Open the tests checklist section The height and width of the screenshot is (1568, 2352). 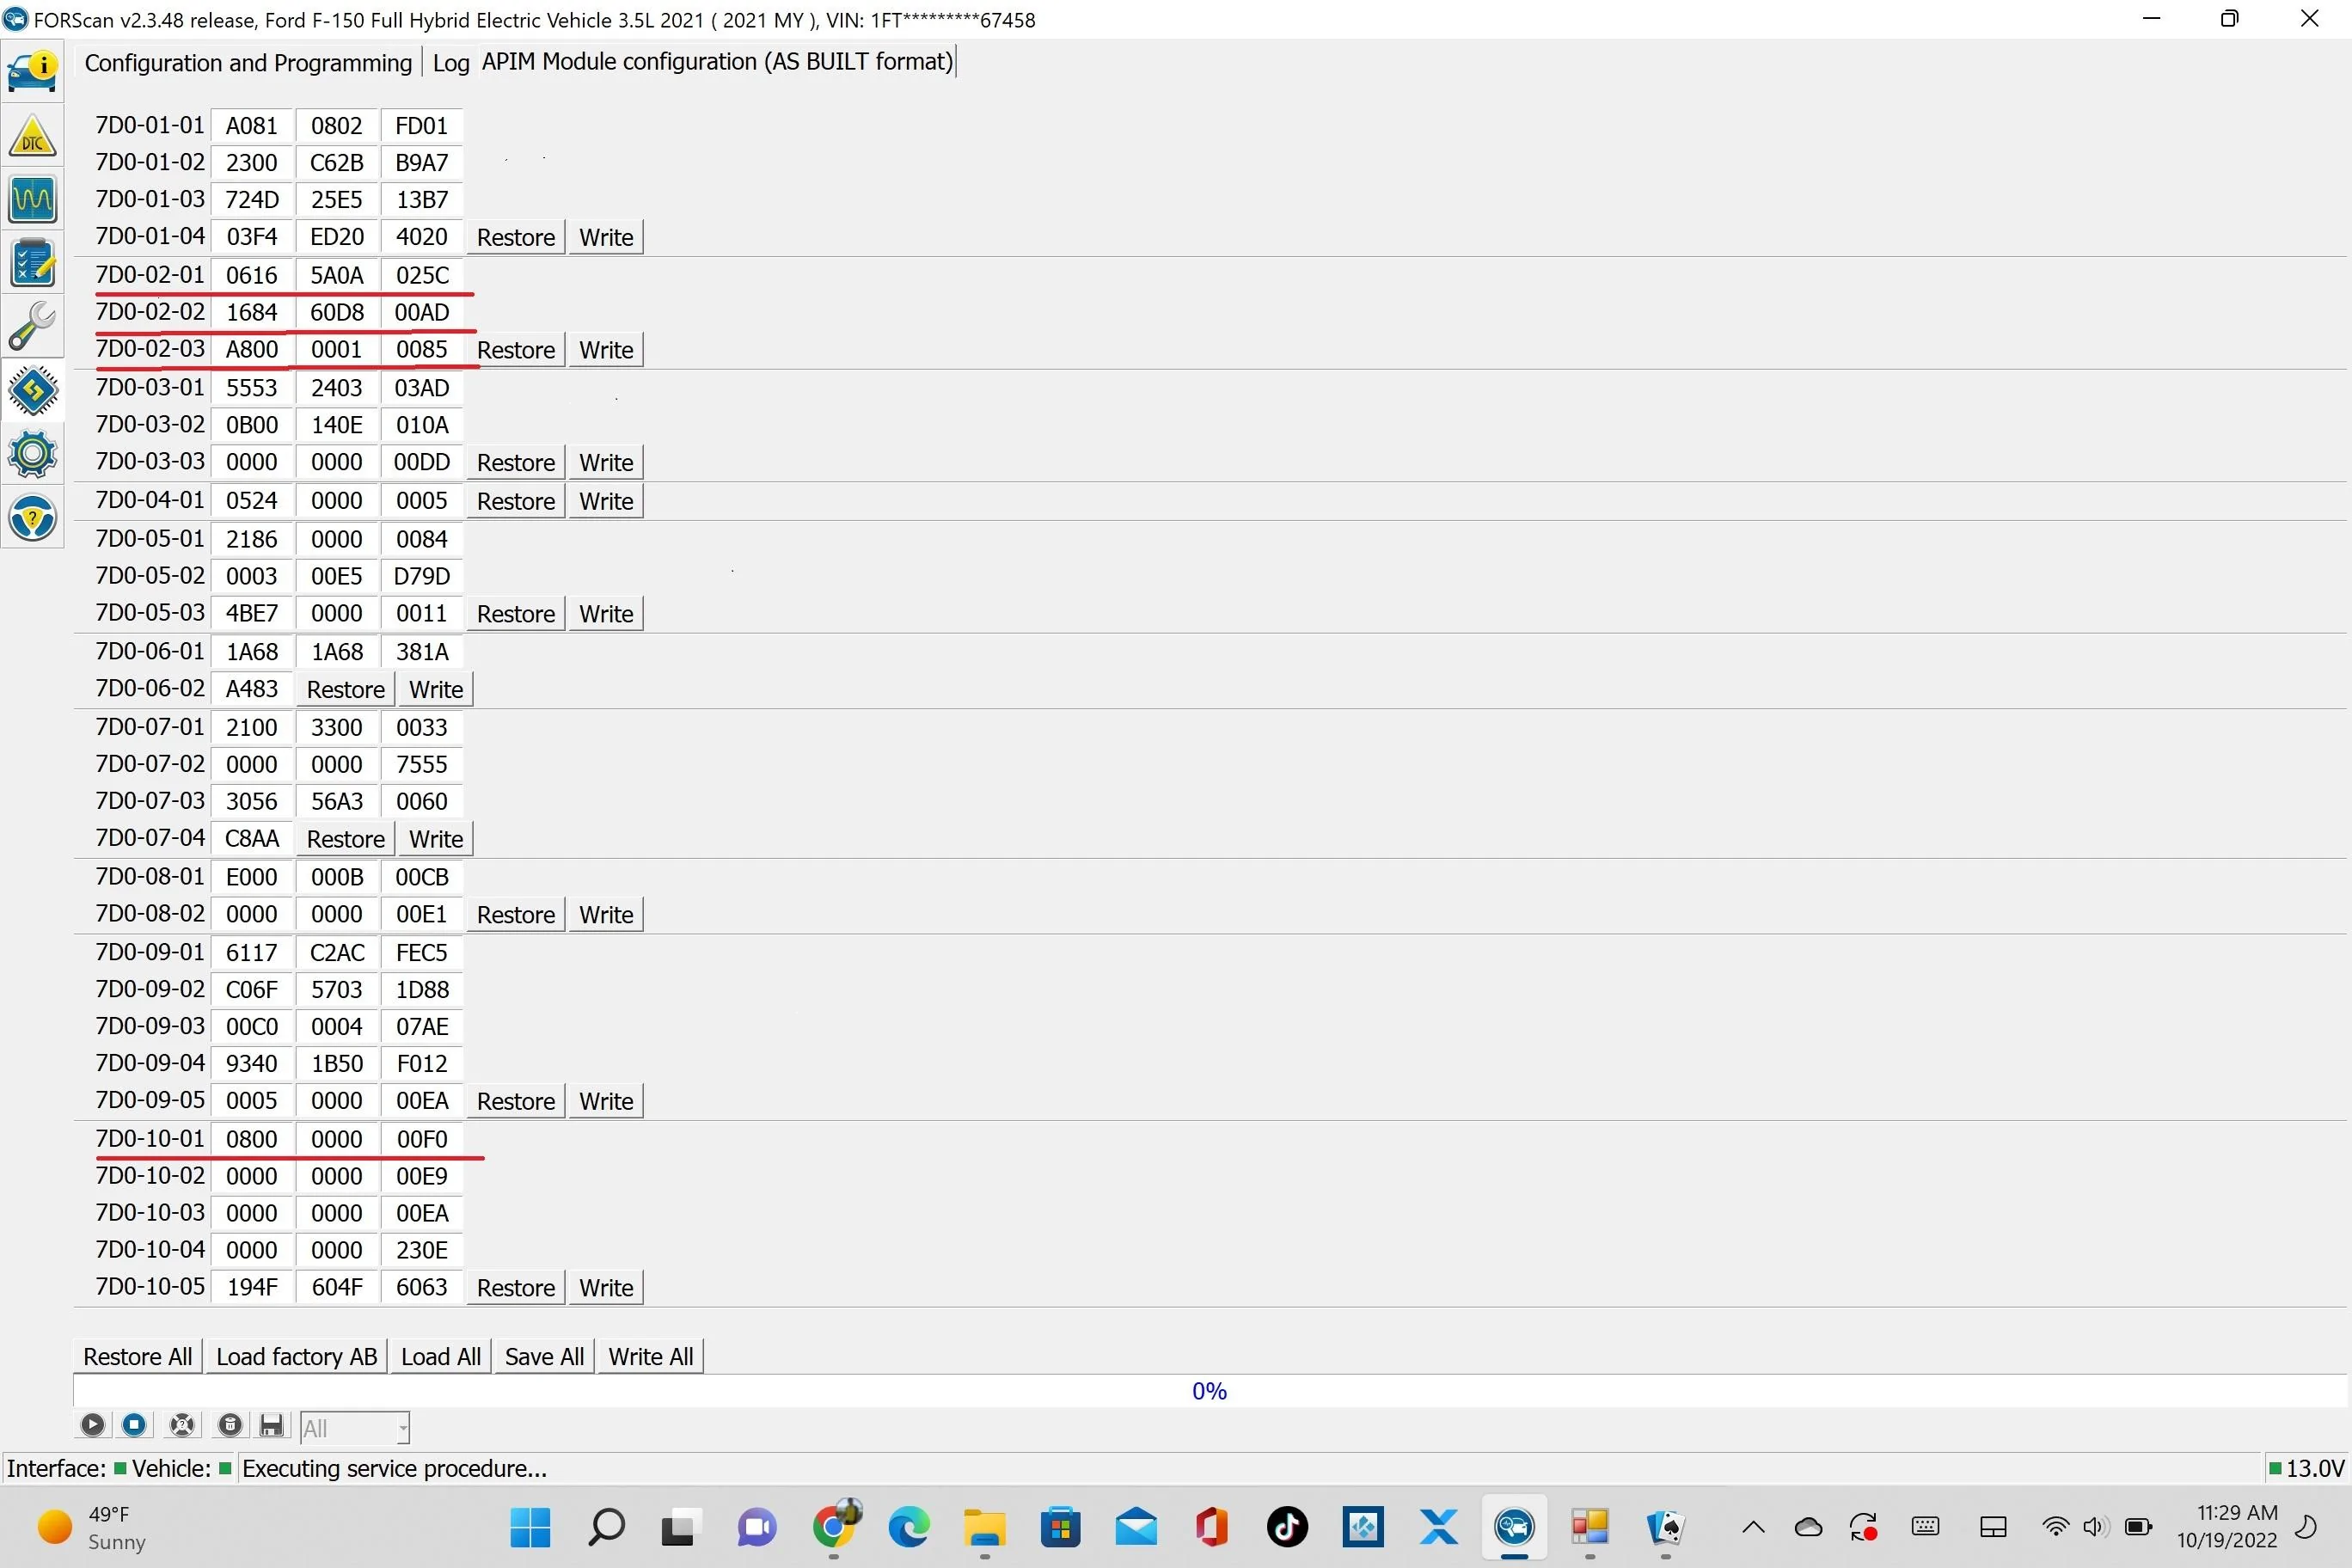coord(32,263)
